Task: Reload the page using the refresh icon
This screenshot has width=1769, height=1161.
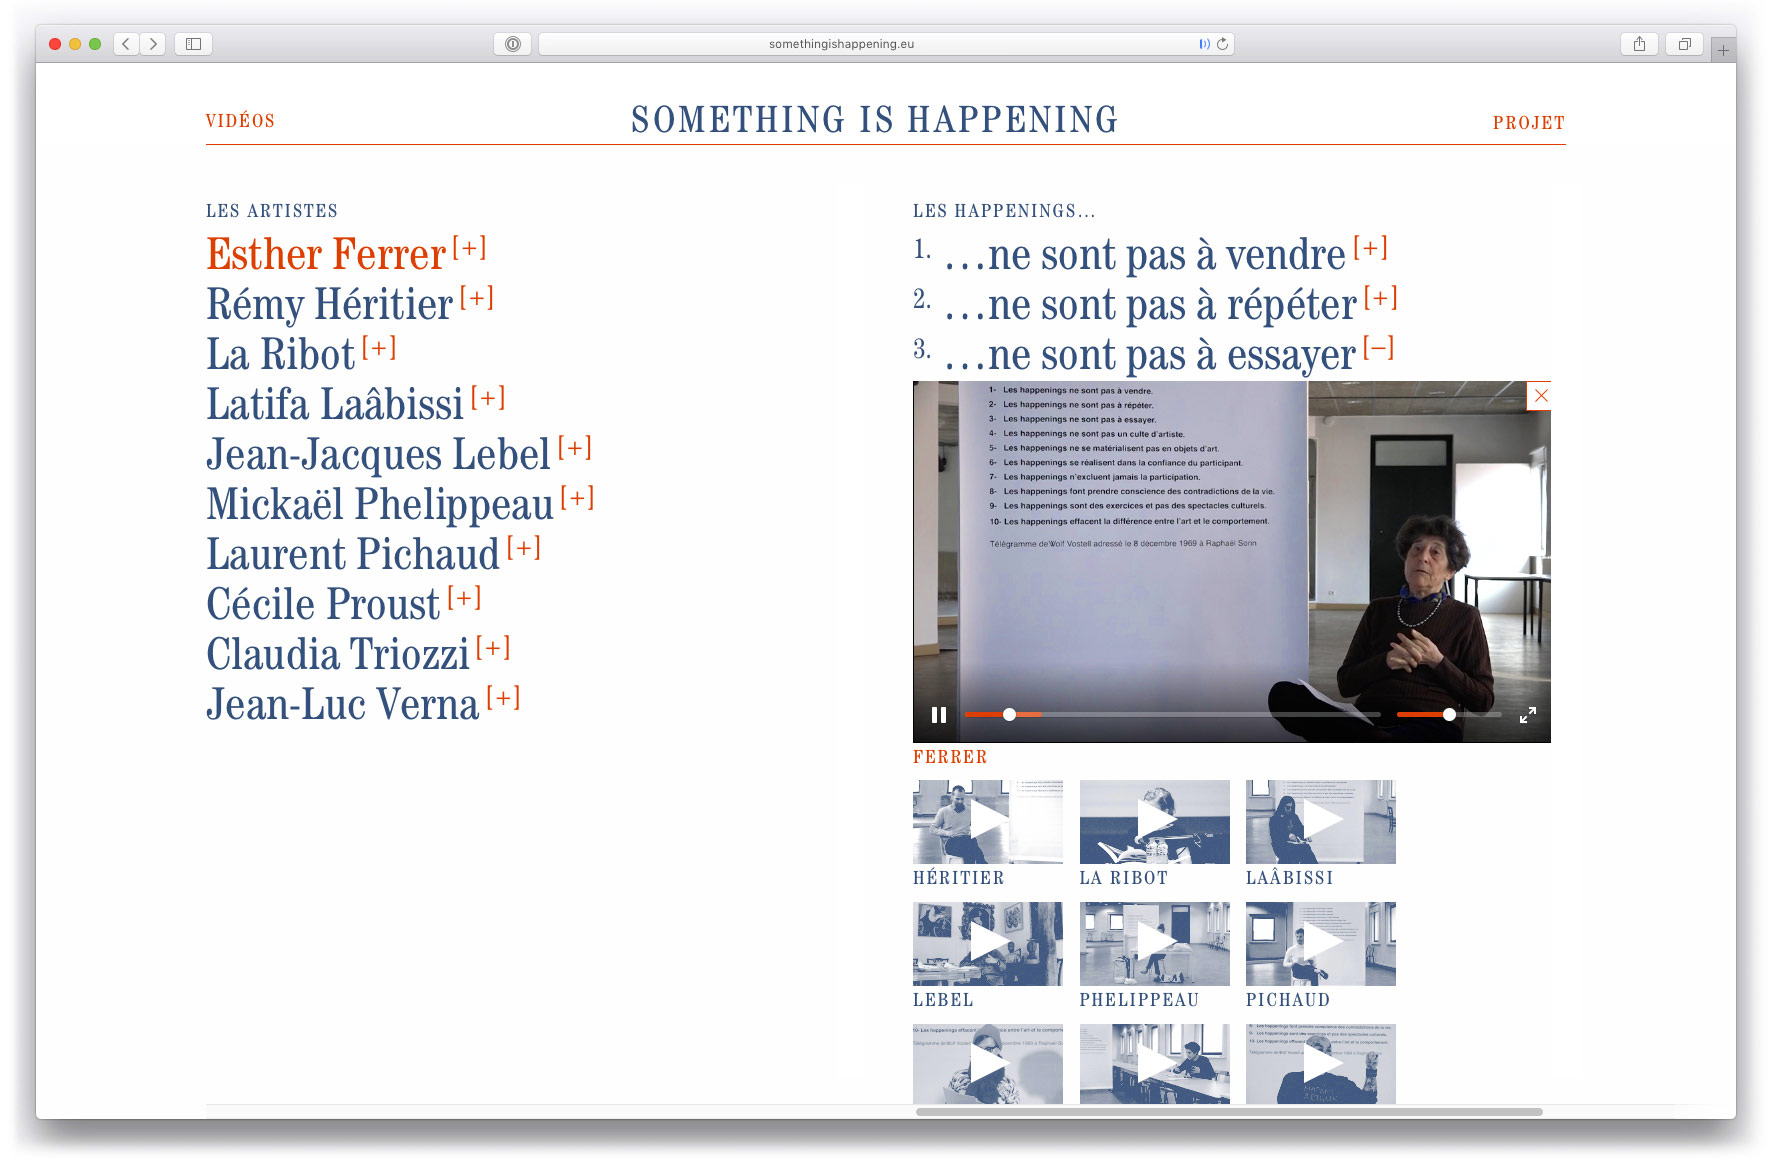Action: (1222, 44)
